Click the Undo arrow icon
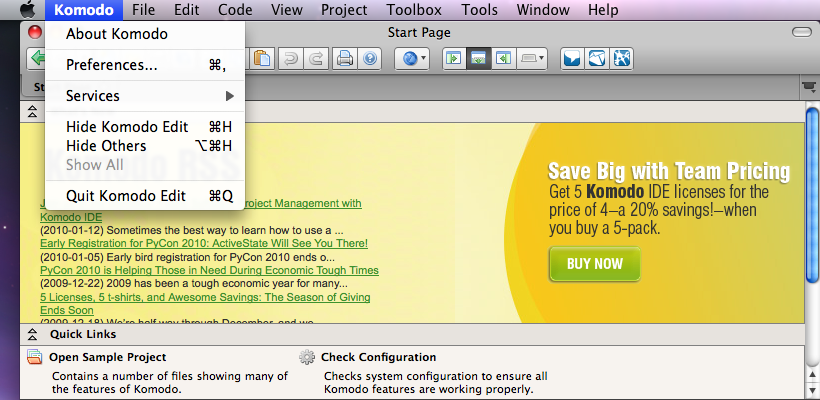820x400 pixels. pos(291,59)
